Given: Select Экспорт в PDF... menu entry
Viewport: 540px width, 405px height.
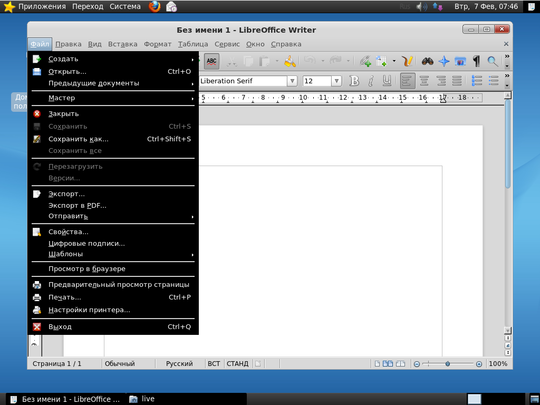Looking at the screenshot, I should point(113,206).
